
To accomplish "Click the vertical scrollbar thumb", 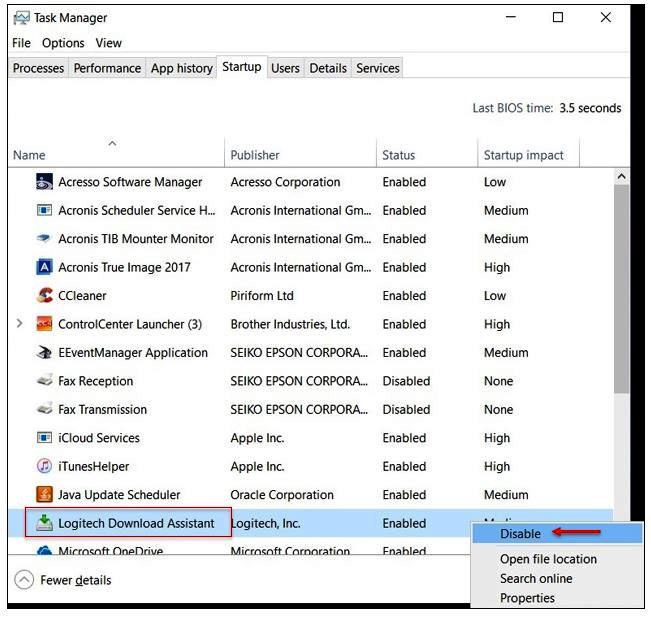I will [x=621, y=289].
